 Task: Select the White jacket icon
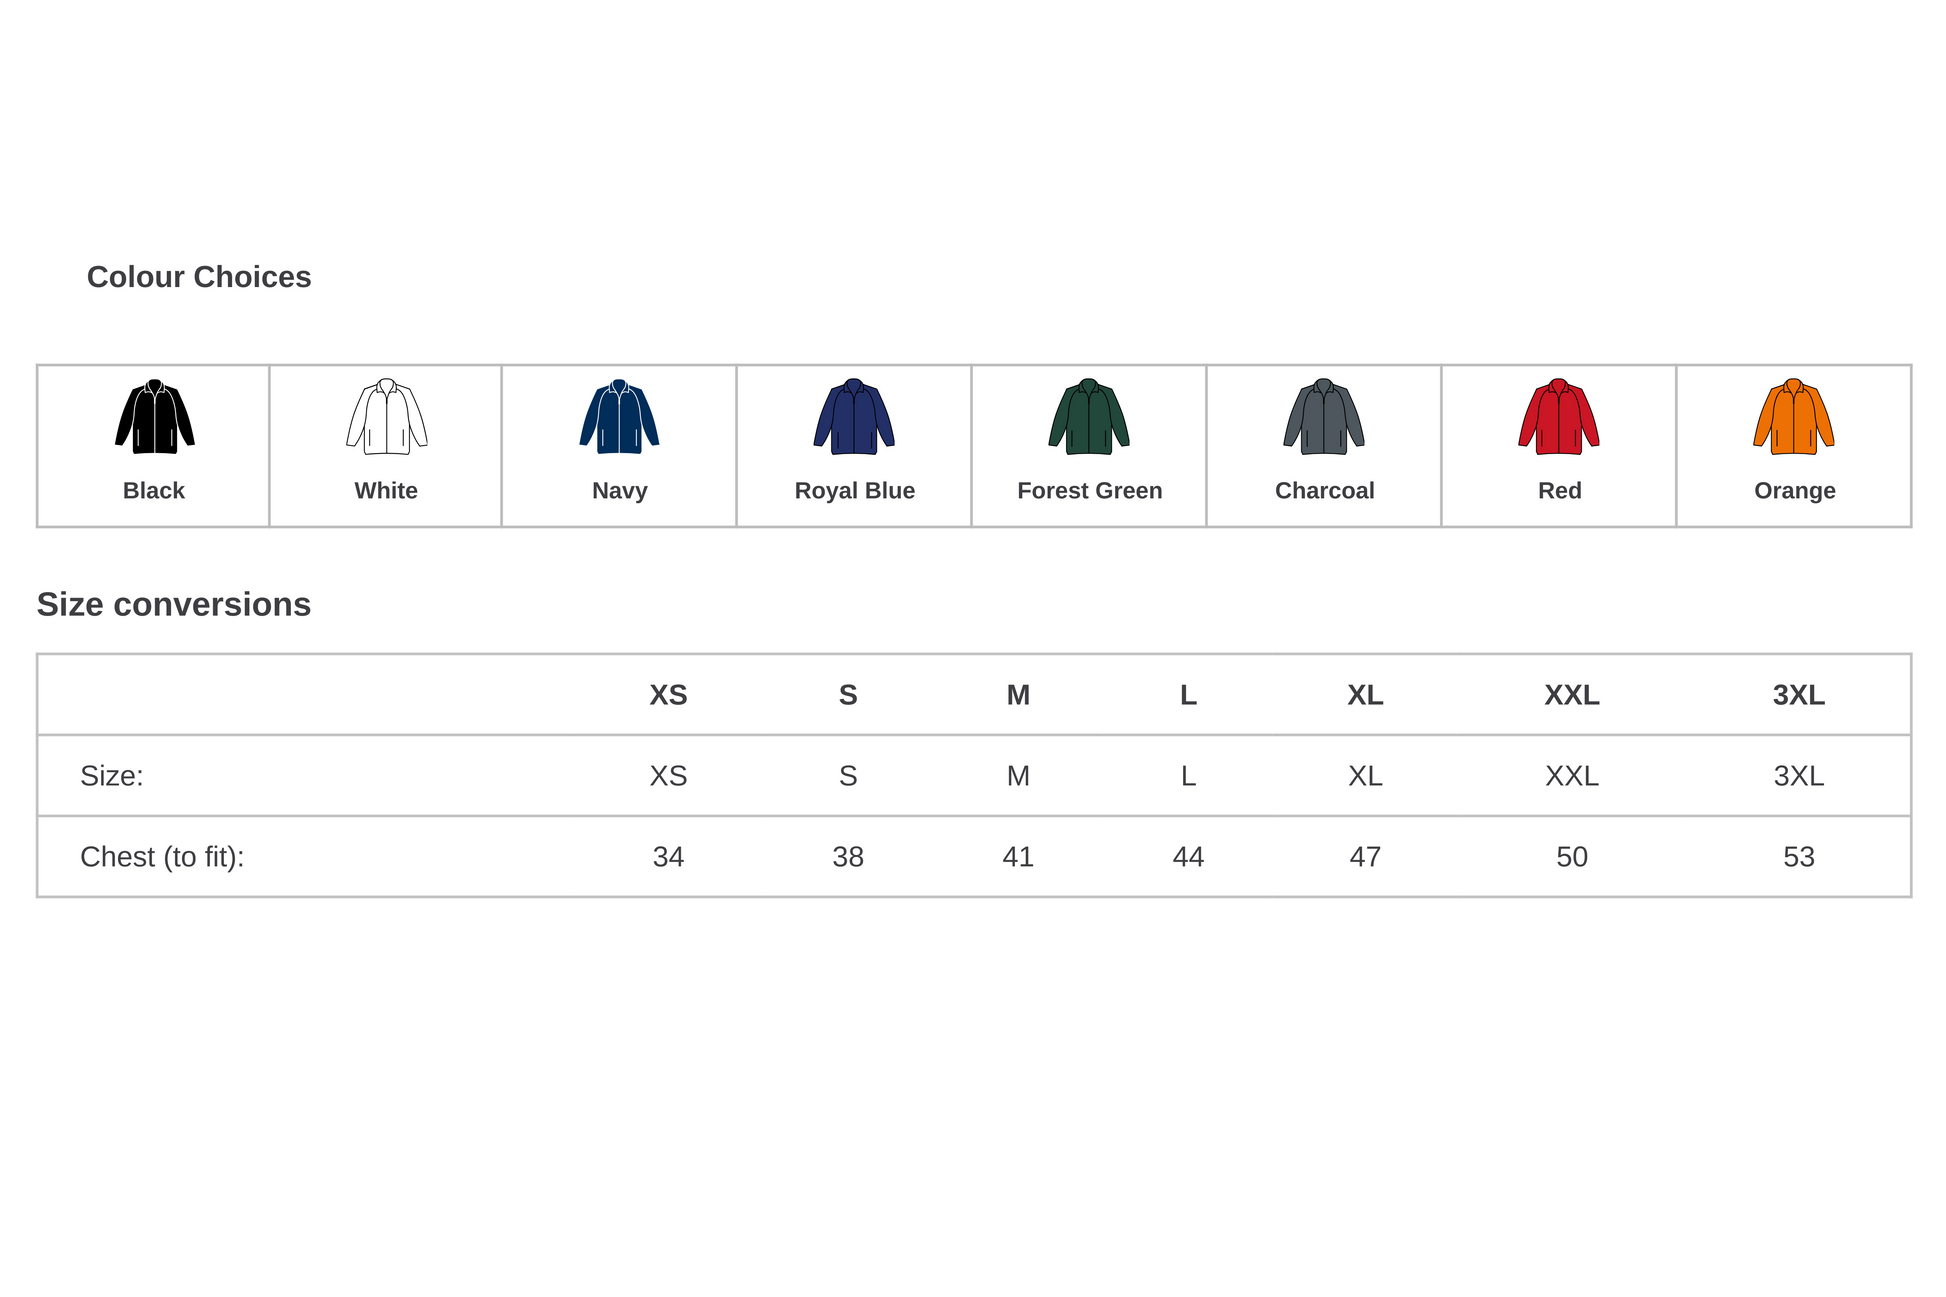(386, 417)
